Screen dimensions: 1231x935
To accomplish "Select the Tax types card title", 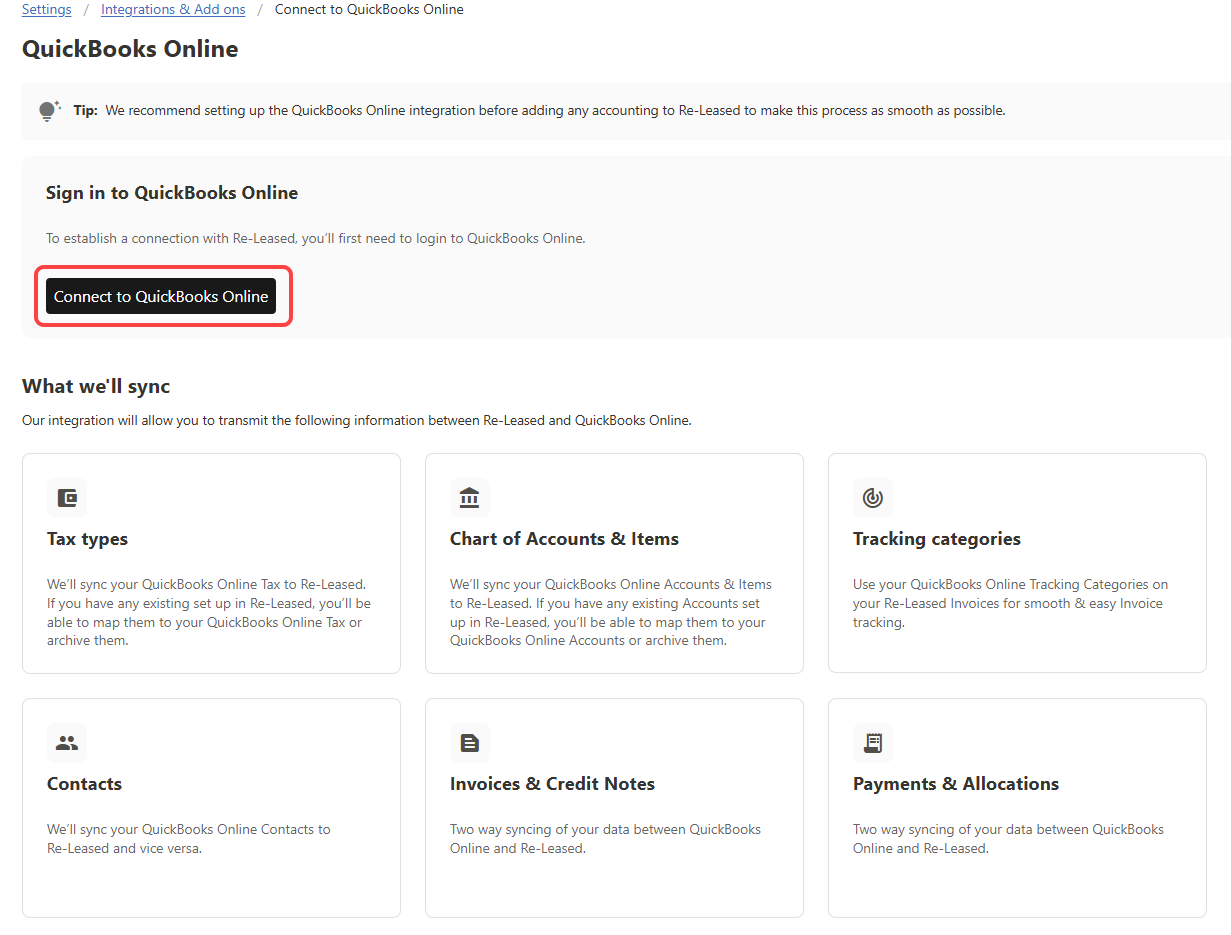I will click(x=87, y=539).
